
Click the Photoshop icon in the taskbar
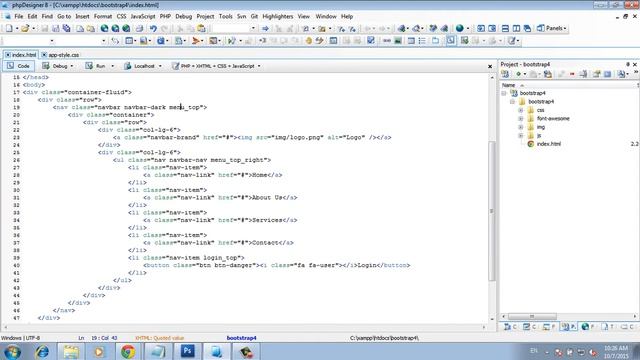coord(187,351)
